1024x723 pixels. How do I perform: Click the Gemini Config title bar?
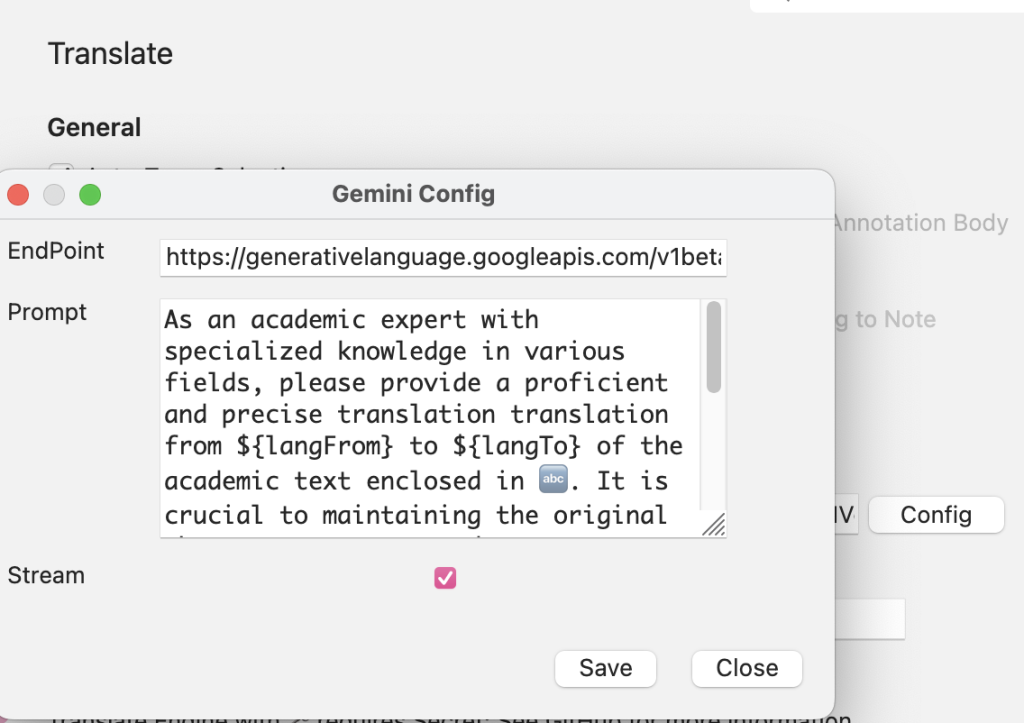pos(413,194)
